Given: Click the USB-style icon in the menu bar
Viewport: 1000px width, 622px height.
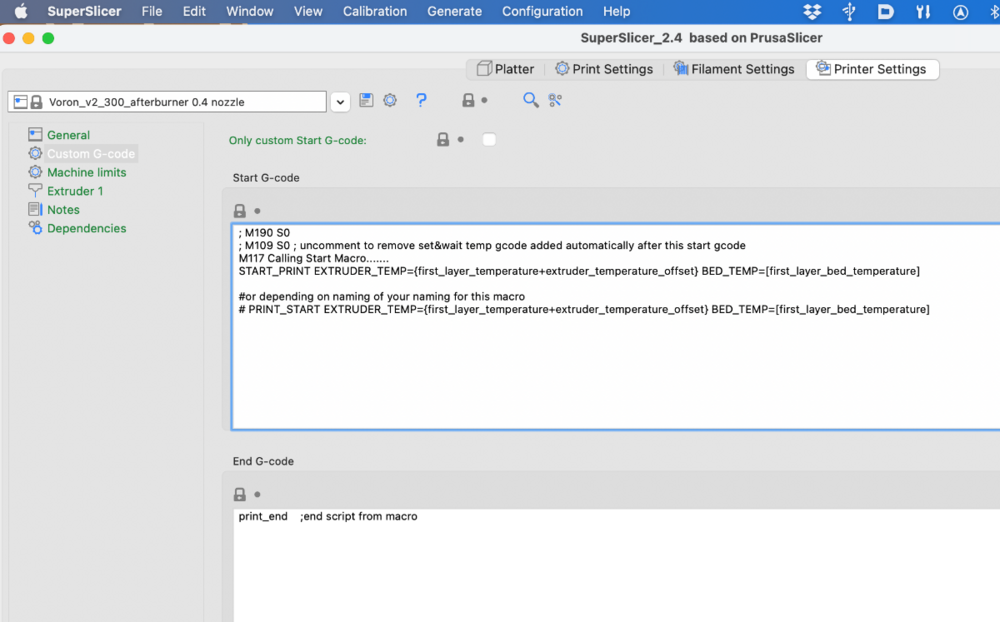Looking at the screenshot, I should tap(849, 11).
